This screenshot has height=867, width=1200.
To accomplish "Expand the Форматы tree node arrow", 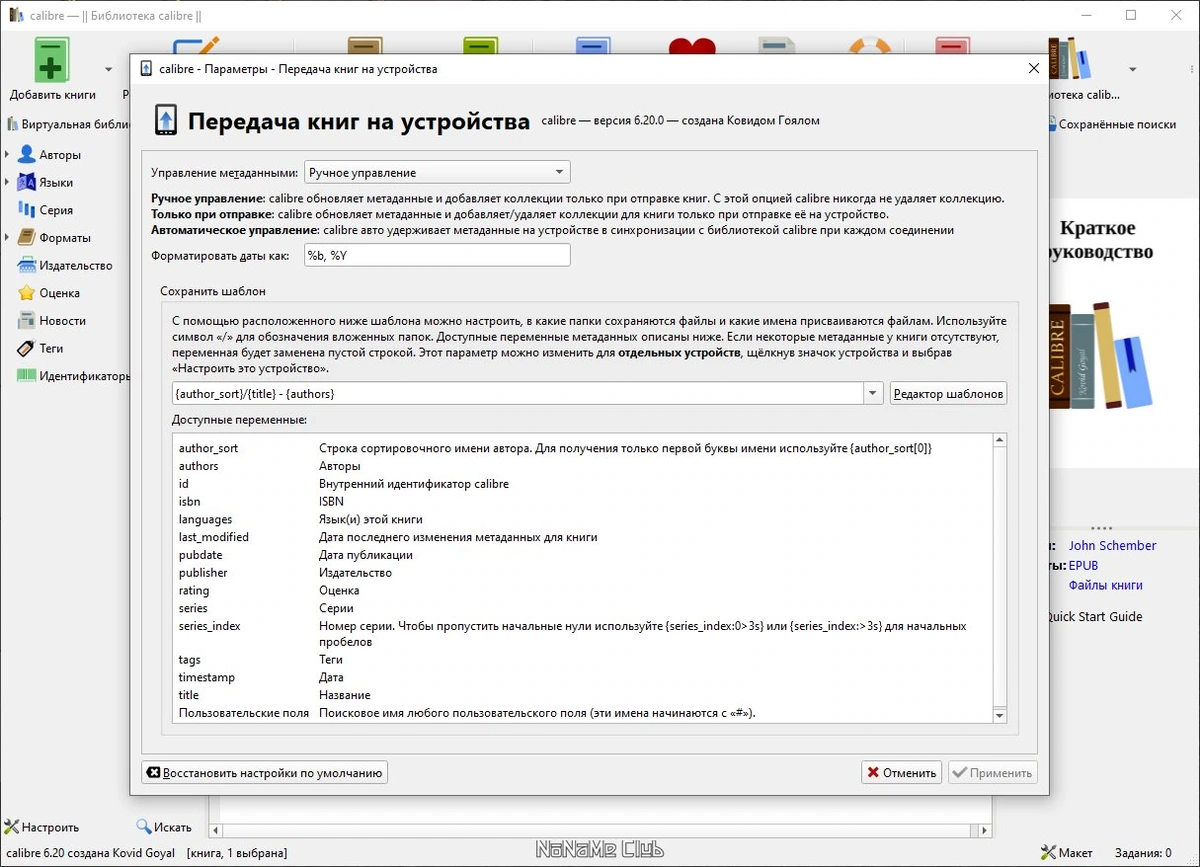I will [x=8, y=238].
